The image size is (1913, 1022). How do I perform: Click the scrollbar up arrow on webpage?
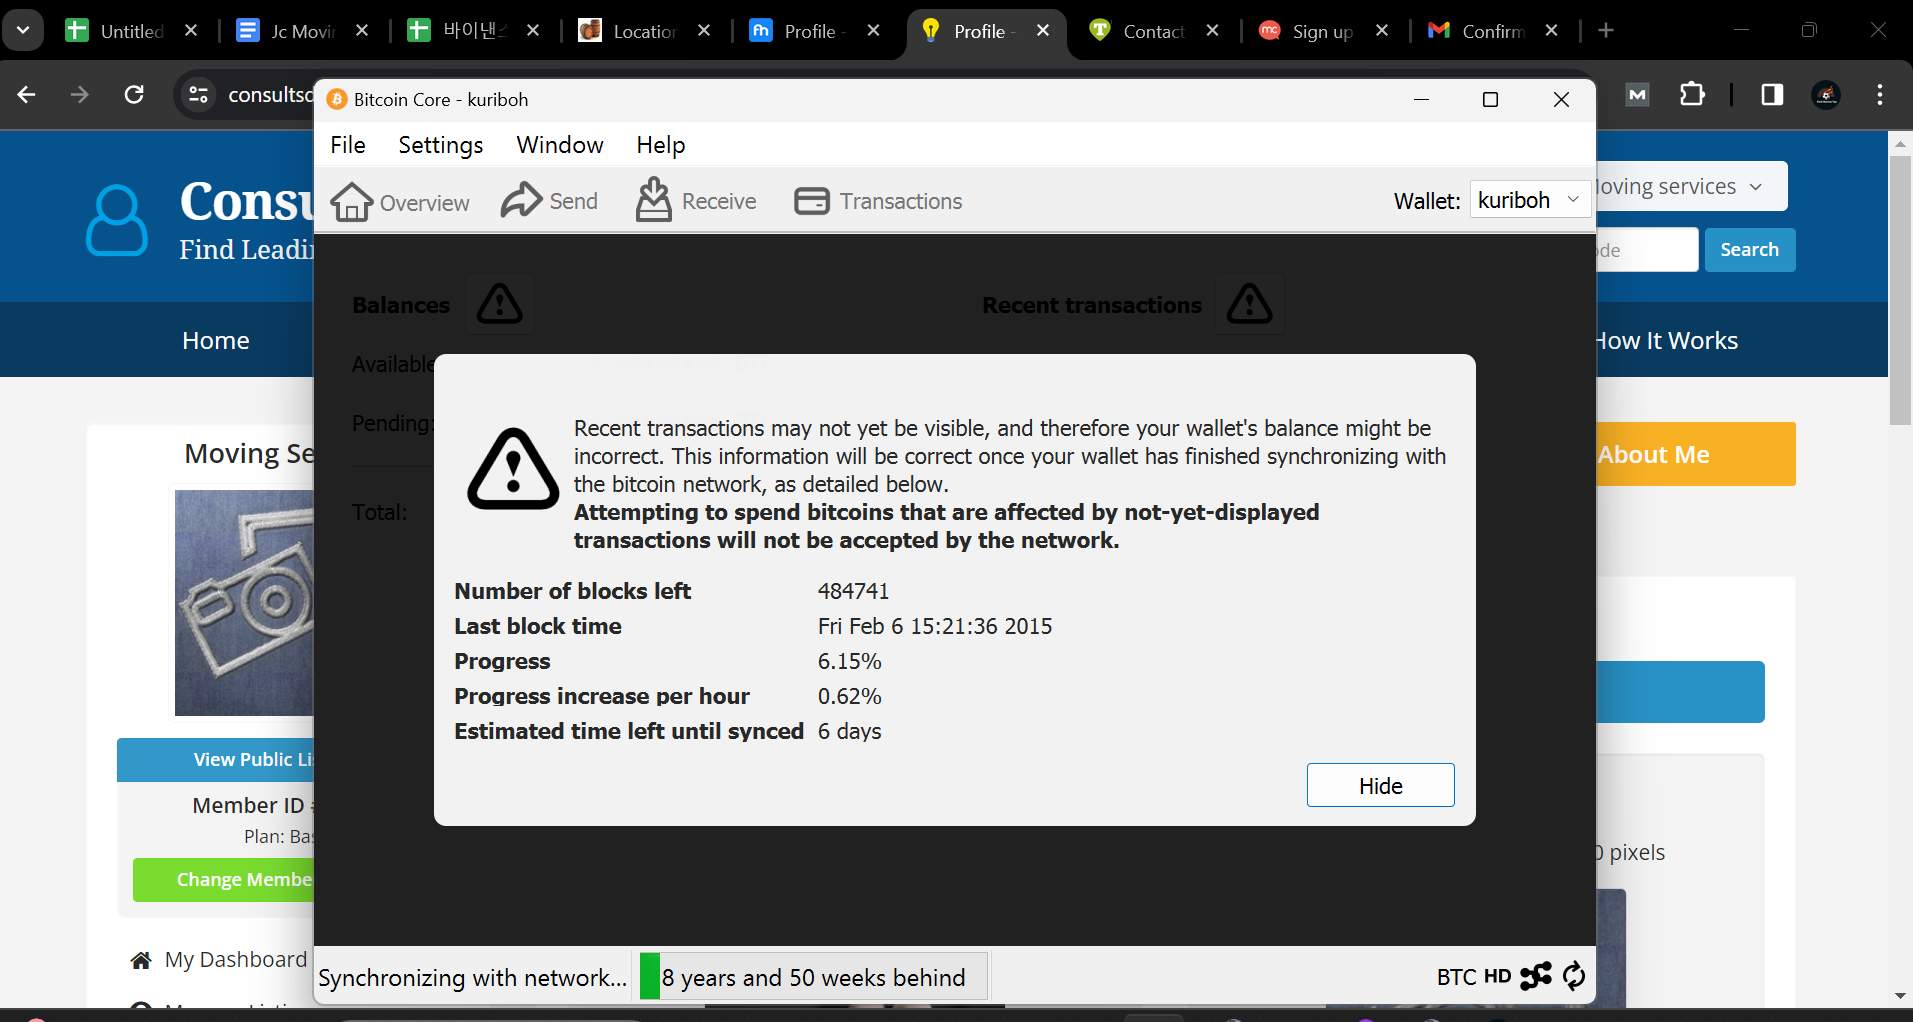(x=1900, y=144)
